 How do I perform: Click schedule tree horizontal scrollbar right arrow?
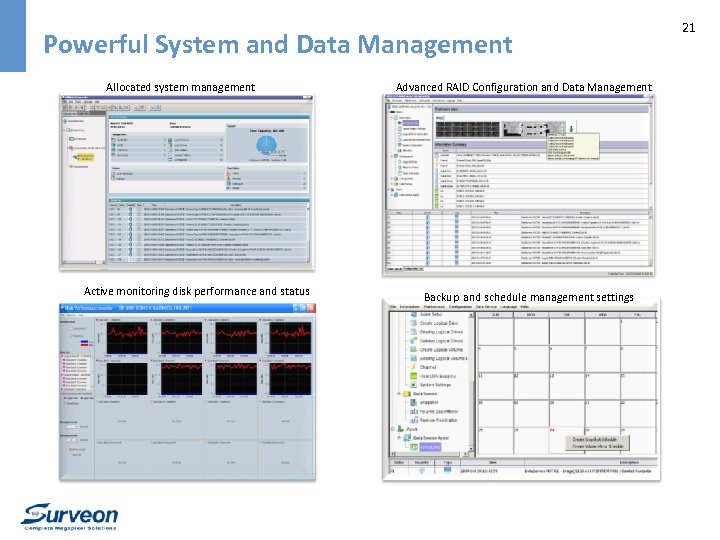tap(466, 454)
